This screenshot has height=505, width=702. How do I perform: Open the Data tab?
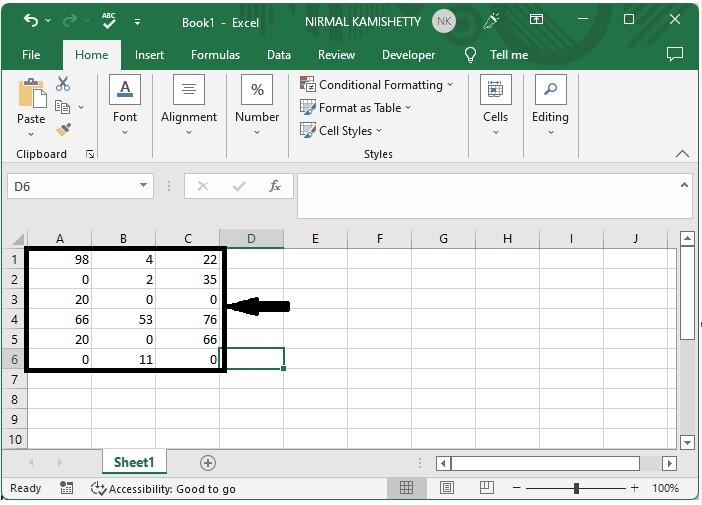tap(279, 55)
